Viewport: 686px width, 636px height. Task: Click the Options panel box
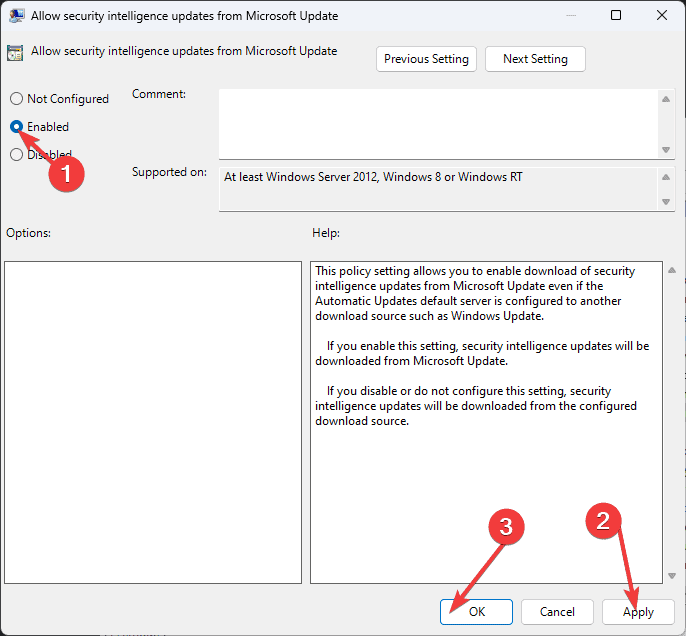[153, 422]
